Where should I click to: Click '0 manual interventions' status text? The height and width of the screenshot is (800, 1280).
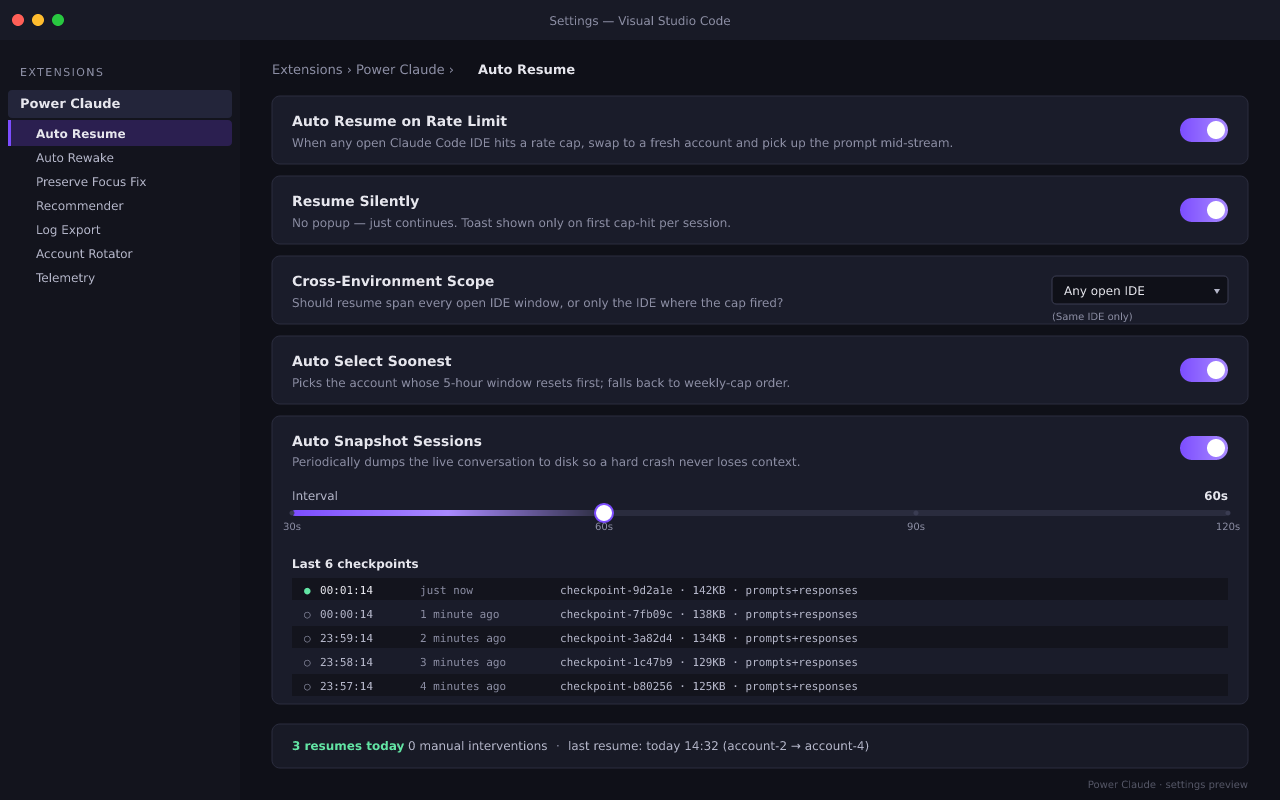coord(478,746)
